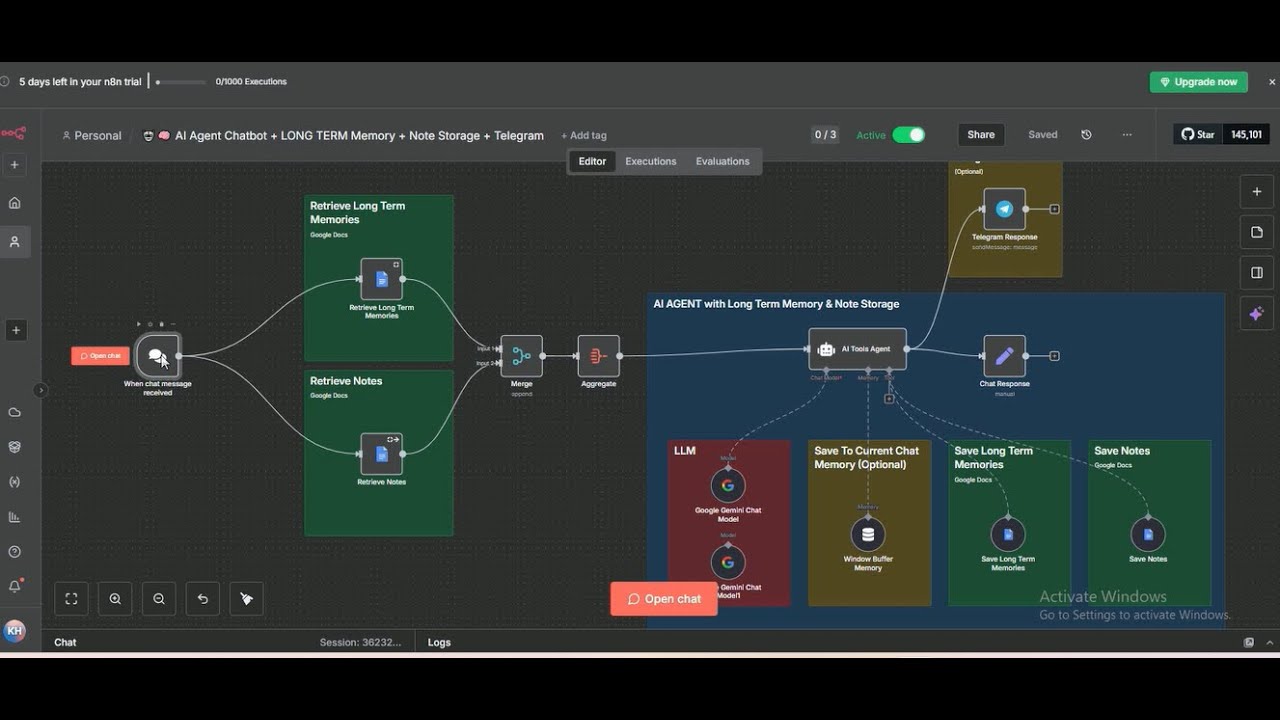
Task: Toggle the workflow Active switch
Action: pyautogui.click(x=909, y=135)
